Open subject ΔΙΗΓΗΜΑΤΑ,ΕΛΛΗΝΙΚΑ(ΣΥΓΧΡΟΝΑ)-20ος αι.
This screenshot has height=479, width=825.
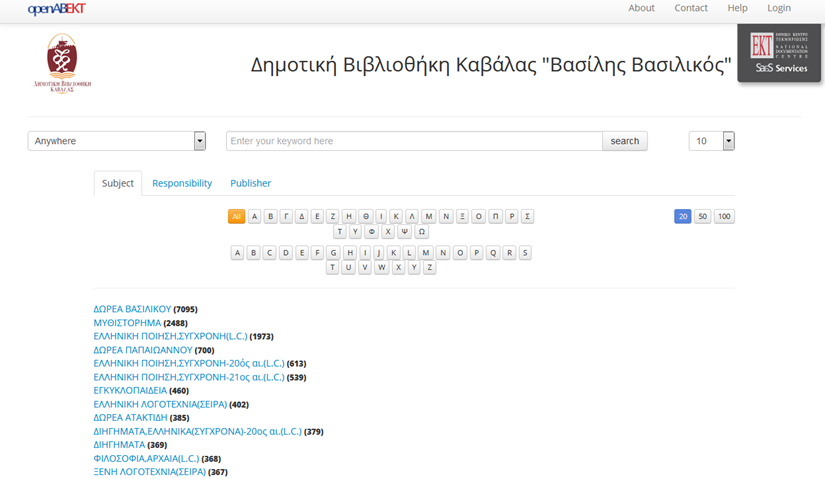pyautogui.click(x=197, y=431)
